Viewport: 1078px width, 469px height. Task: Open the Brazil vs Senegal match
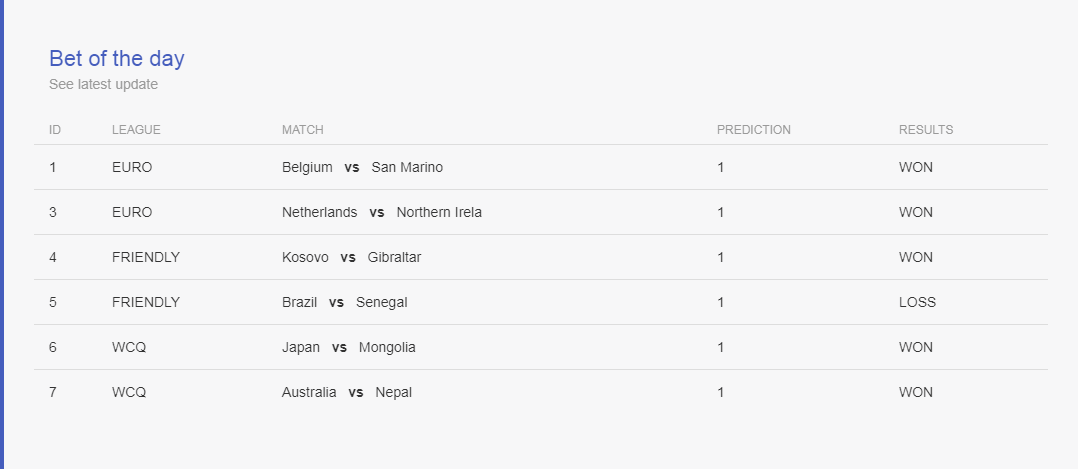click(344, 303)
